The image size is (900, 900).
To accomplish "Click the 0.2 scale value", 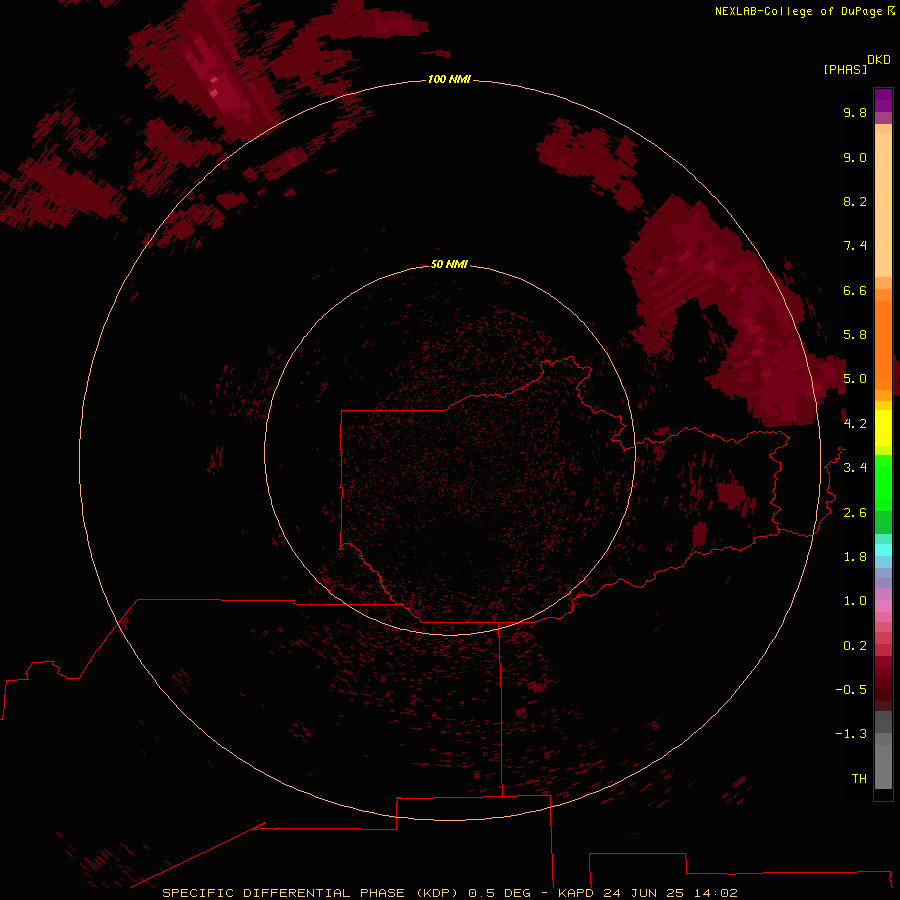I will 855,646.
